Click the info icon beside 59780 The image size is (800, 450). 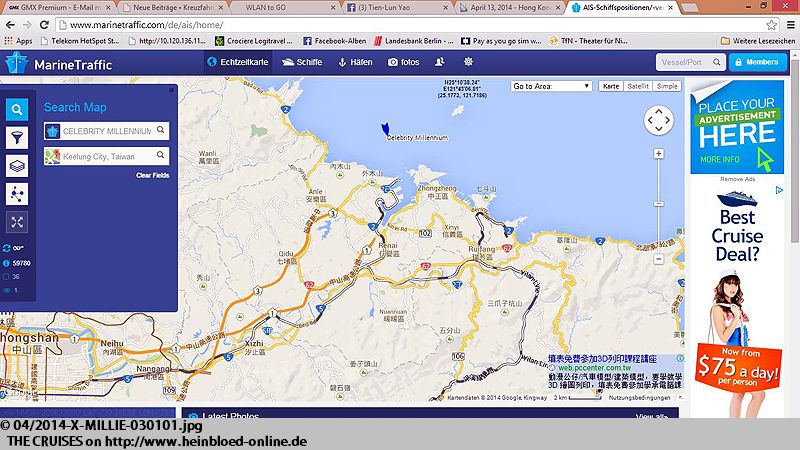tap(6, 263)
